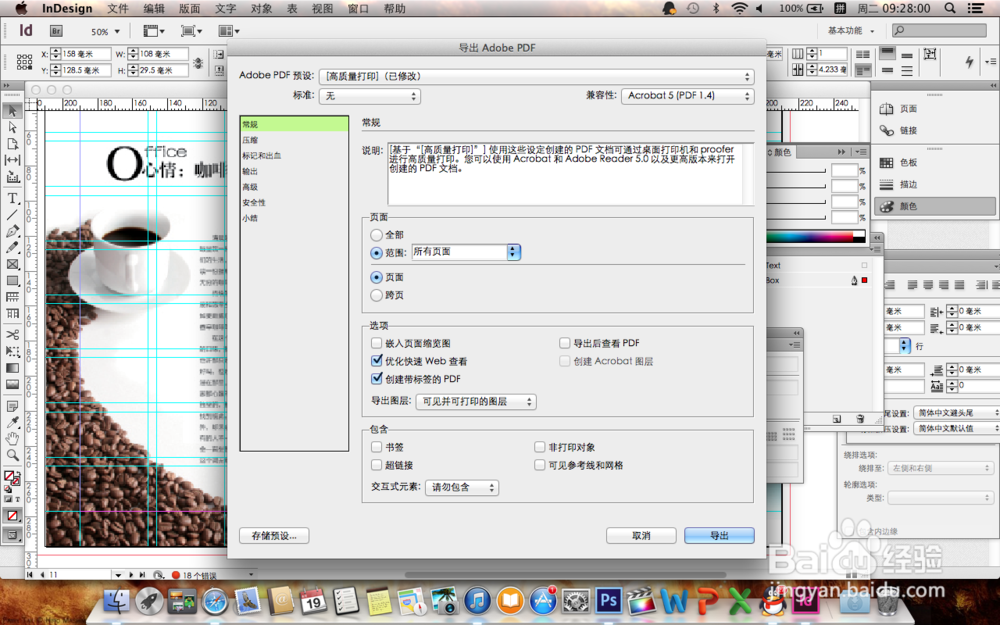Viewport: 1000px width, 625px height.
Task: Enable Visible Guides and Grids checkbox
Action: (540, 465)
